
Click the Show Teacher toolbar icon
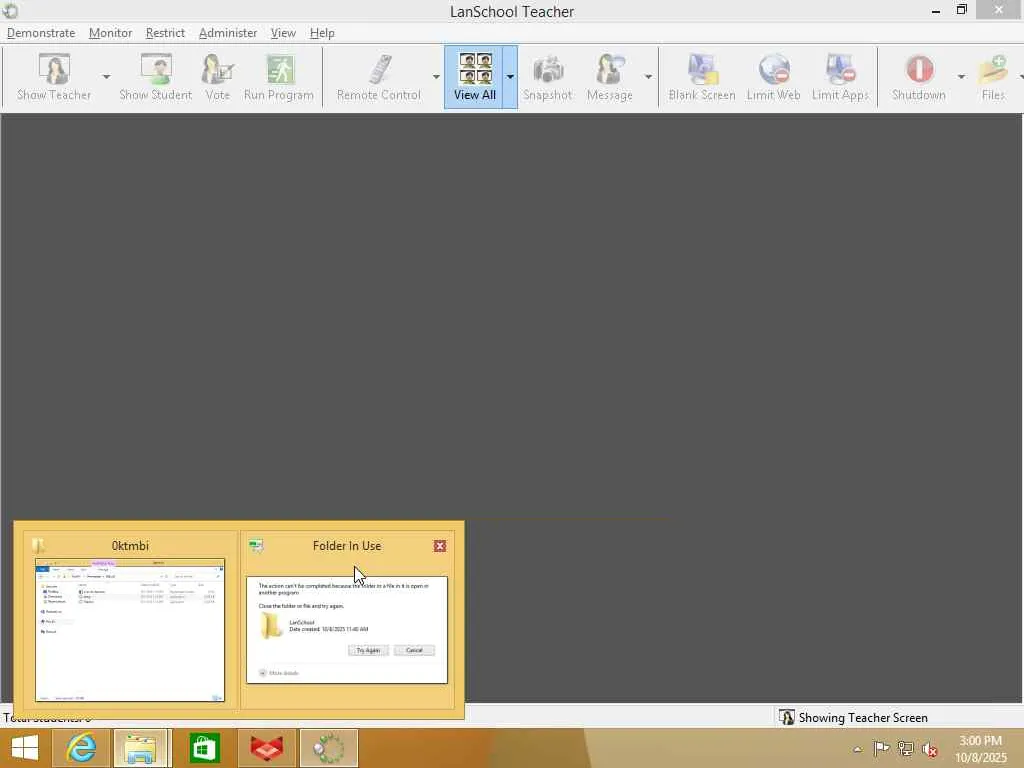click(54, 77)
